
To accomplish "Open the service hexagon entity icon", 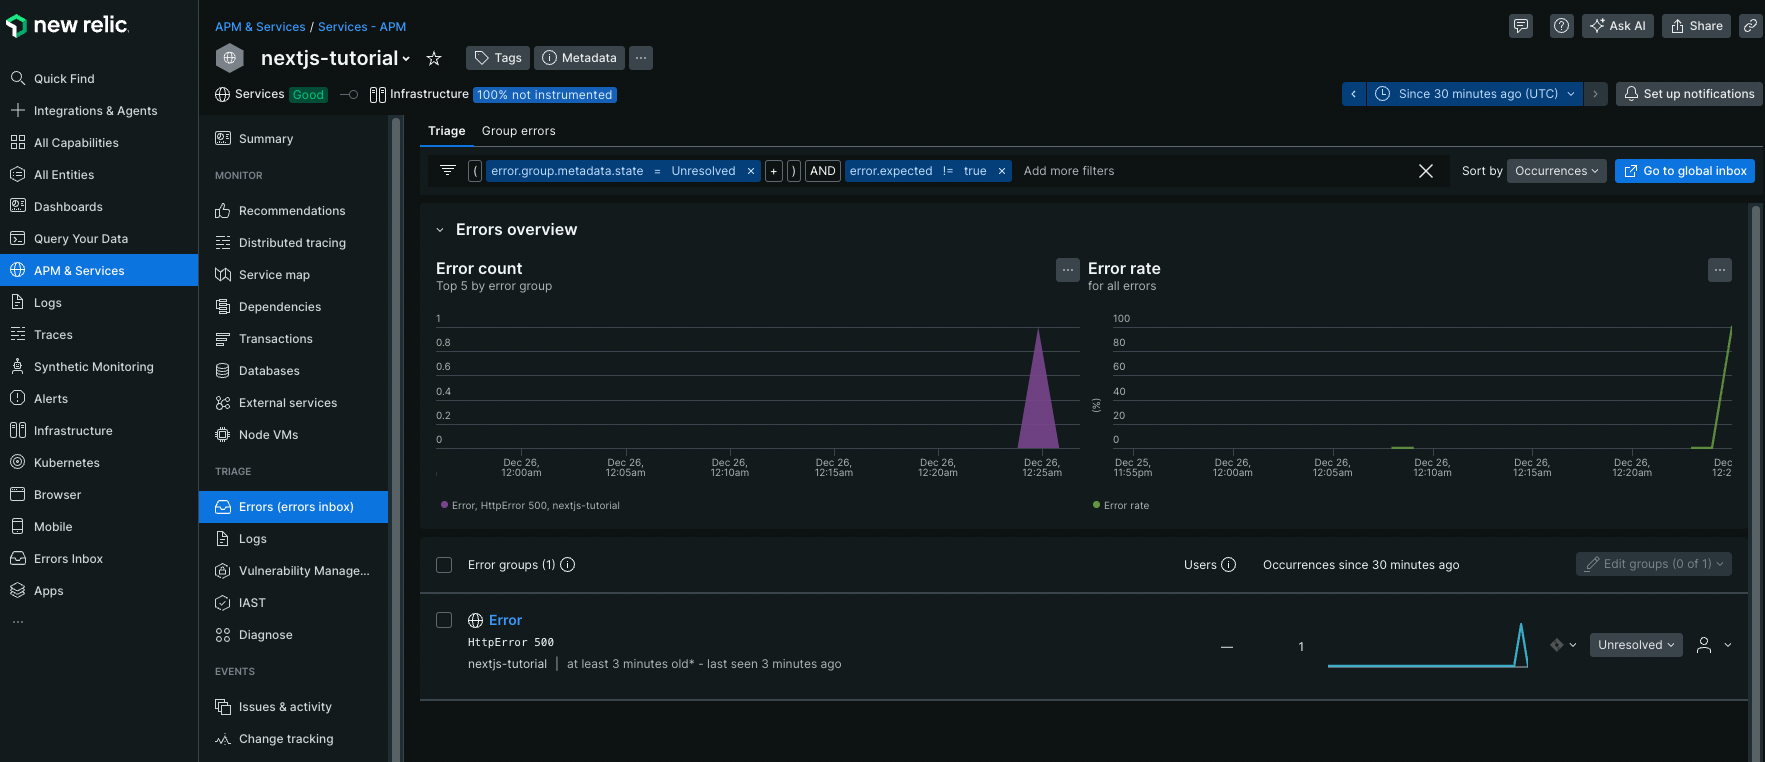I will (230, 58).
